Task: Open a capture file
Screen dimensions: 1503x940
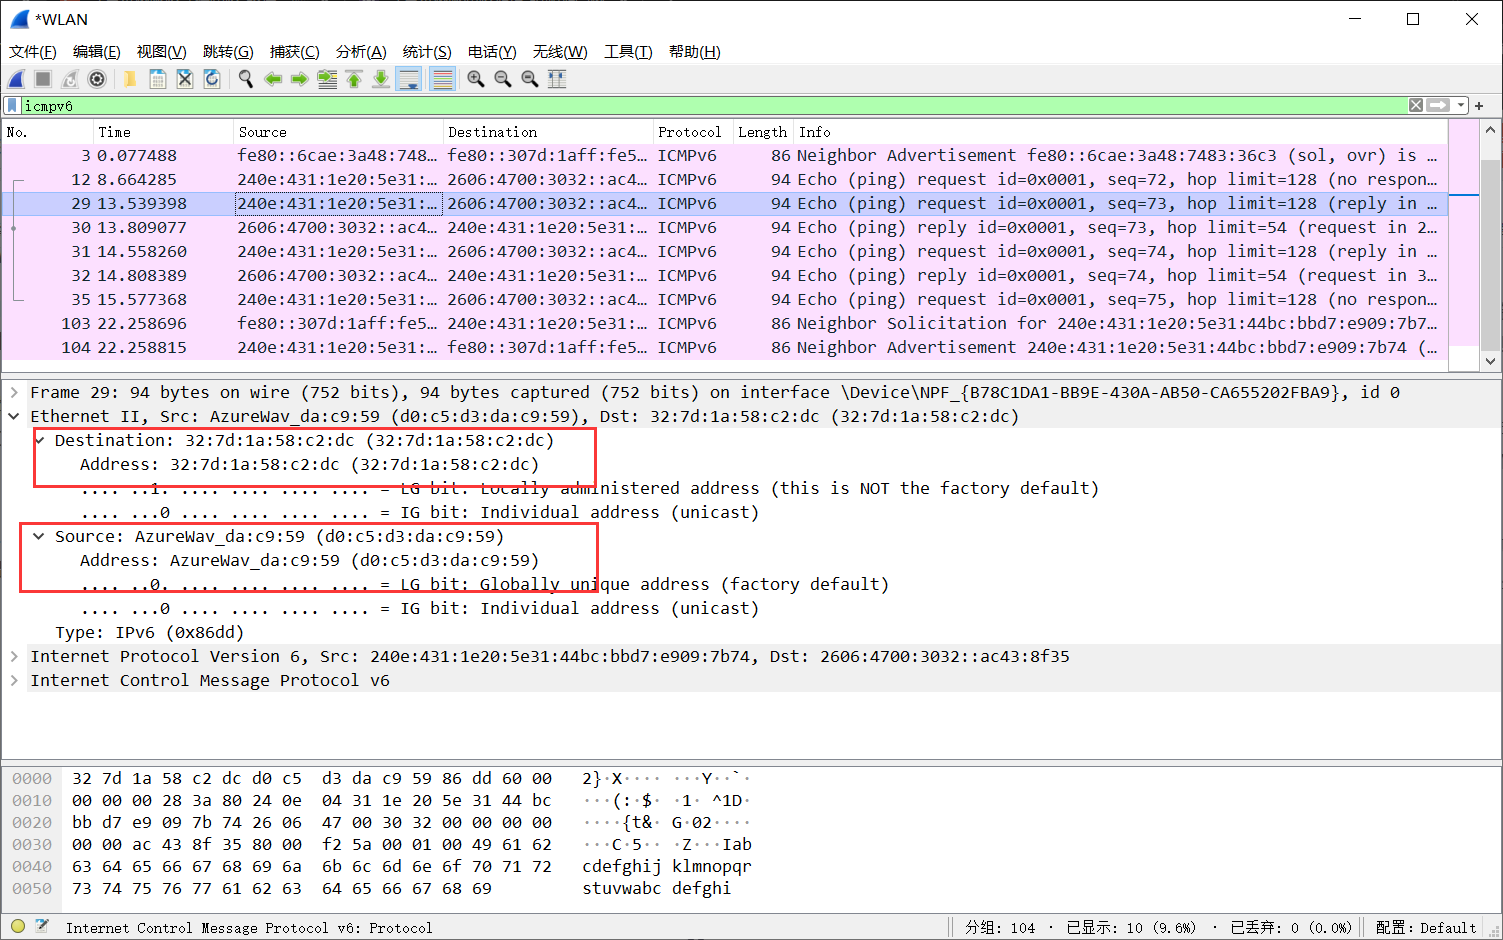Action: (130, 79)
